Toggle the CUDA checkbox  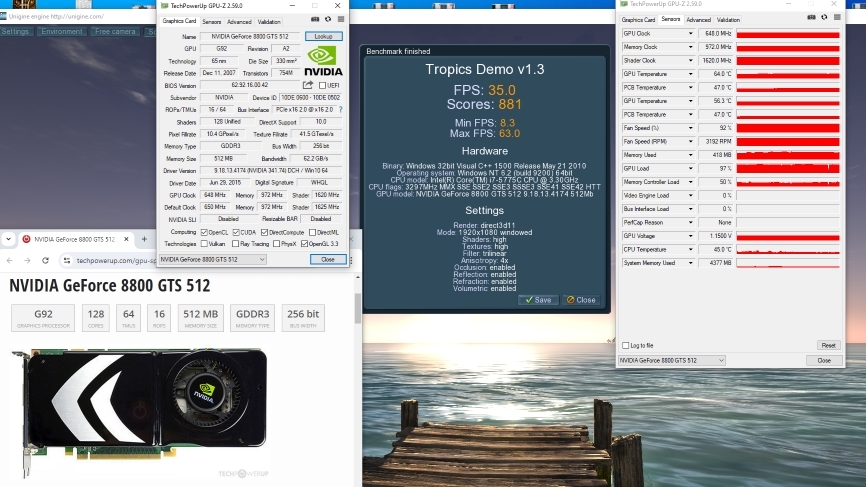(236, 232)
